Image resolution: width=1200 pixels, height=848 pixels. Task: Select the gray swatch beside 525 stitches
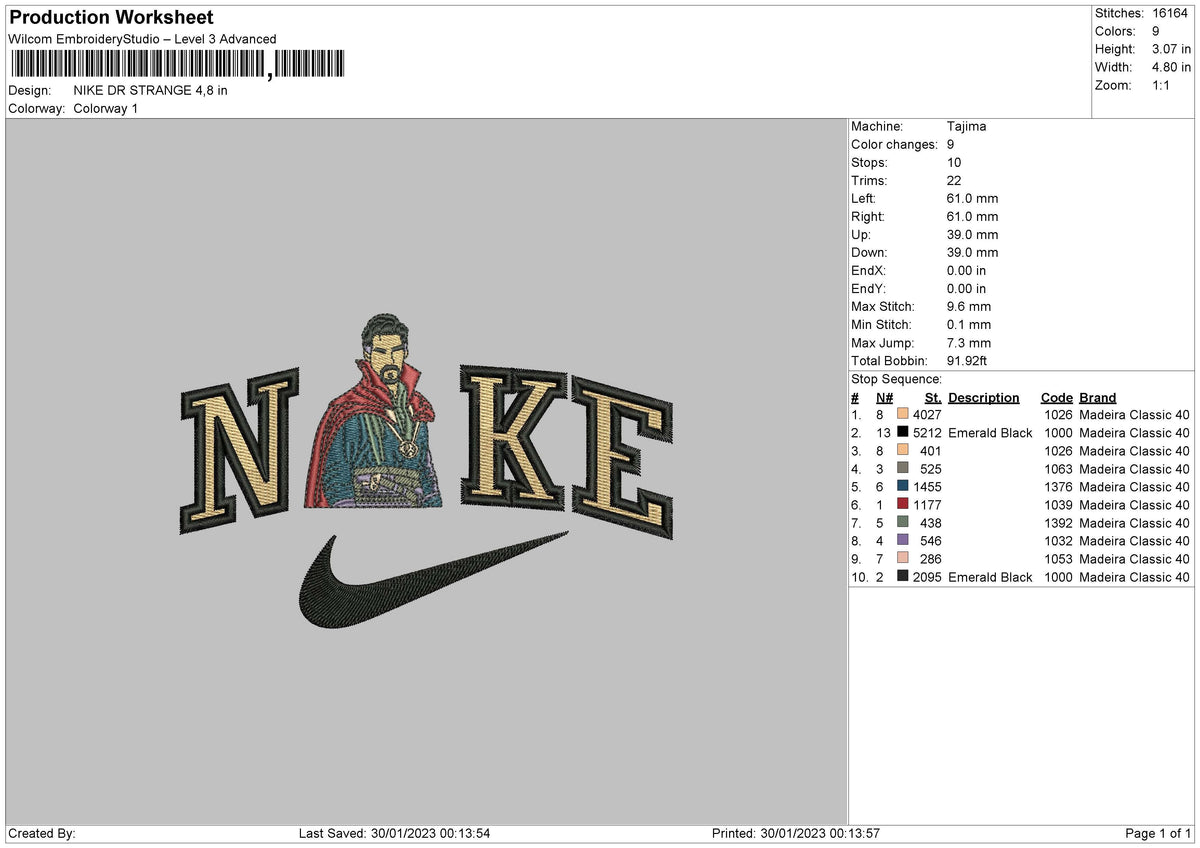click(903, 469)
